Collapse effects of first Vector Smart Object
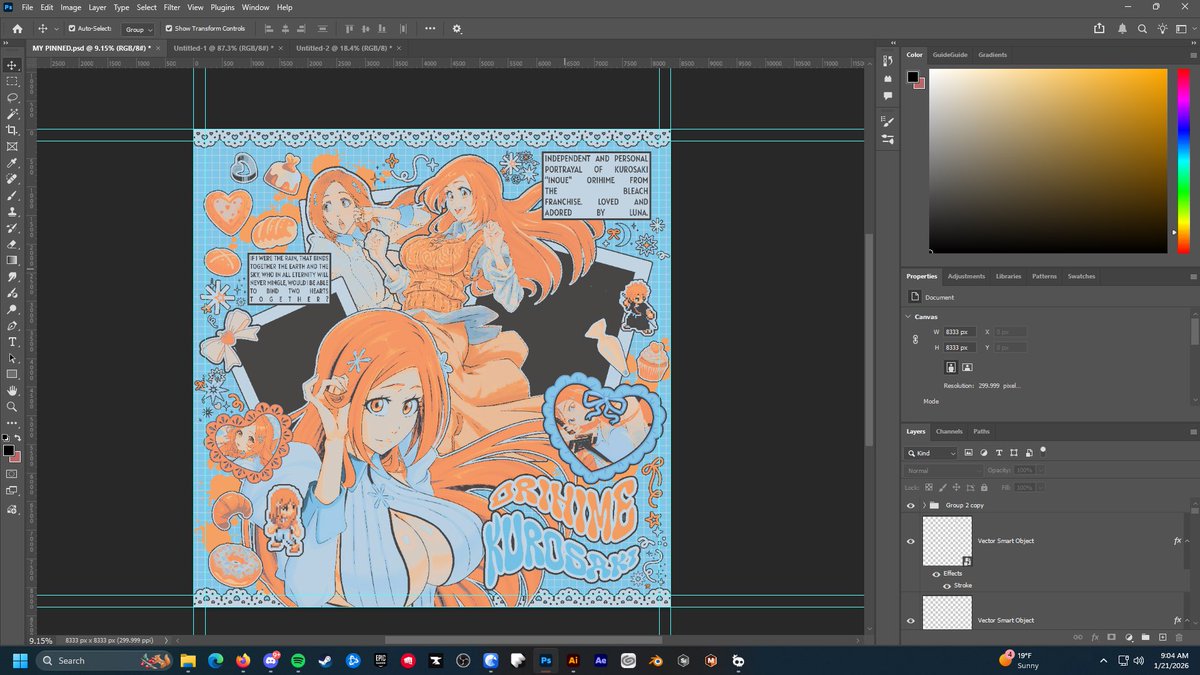Image resolution: width=1200 pixels, height=675 pixels. point(1186,541)
